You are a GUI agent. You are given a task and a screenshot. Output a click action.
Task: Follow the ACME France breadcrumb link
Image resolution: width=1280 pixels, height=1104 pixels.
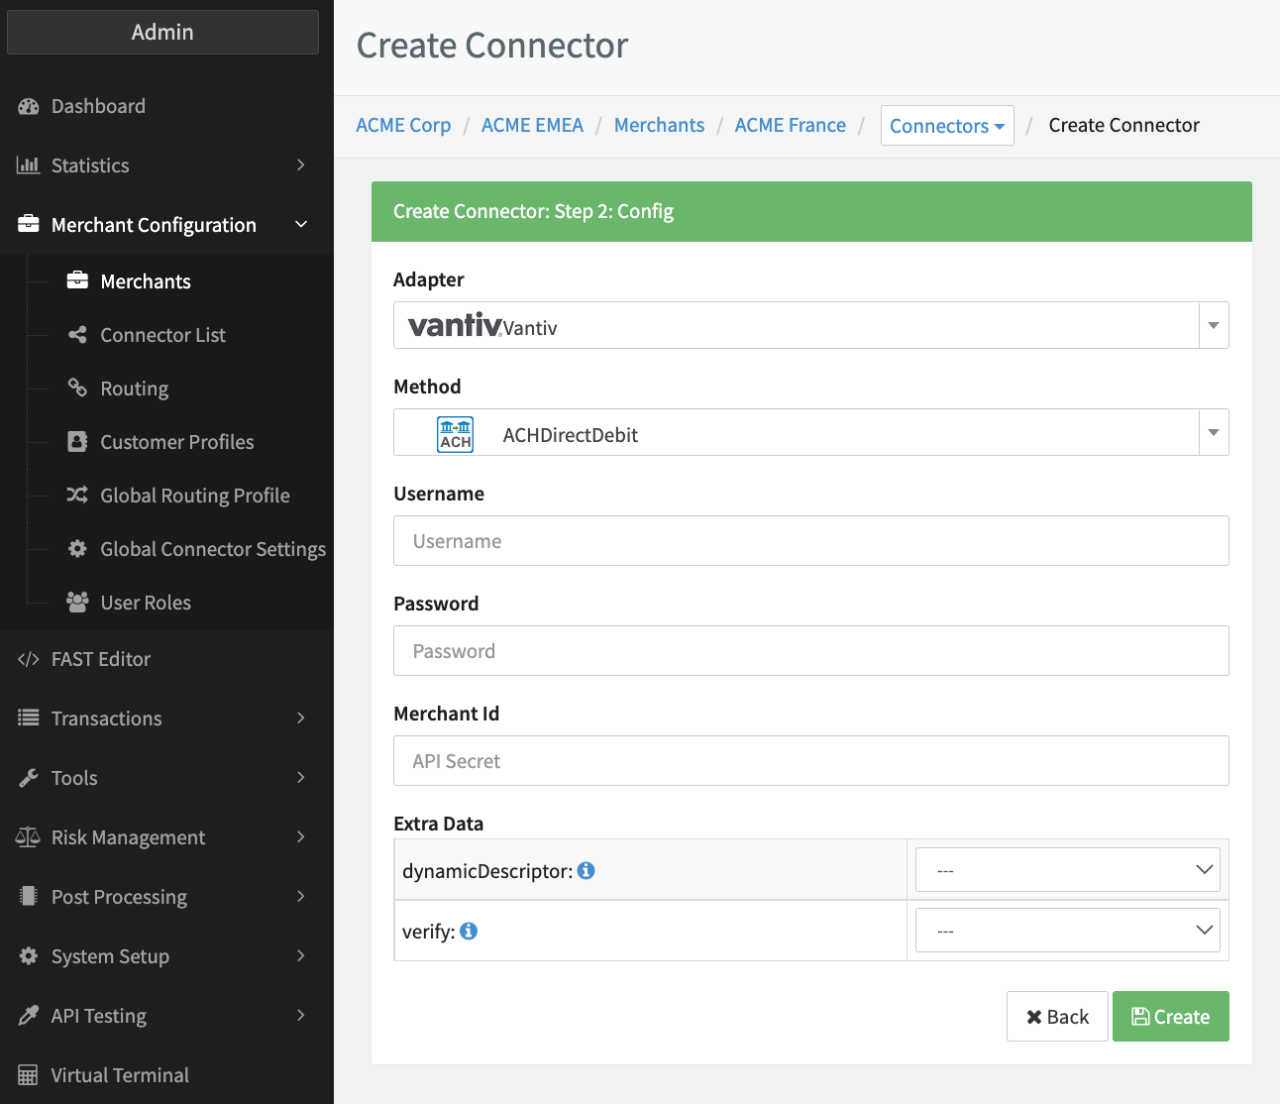tap(790, 125)
